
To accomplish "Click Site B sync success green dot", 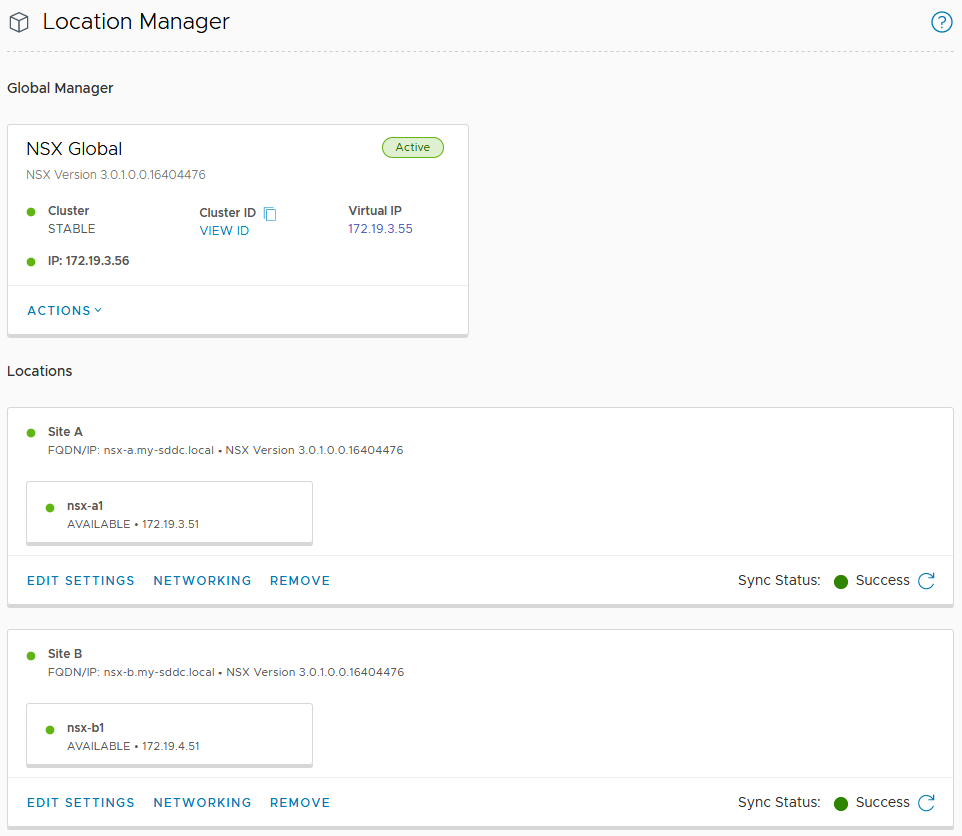I will [x=841, y=803].
